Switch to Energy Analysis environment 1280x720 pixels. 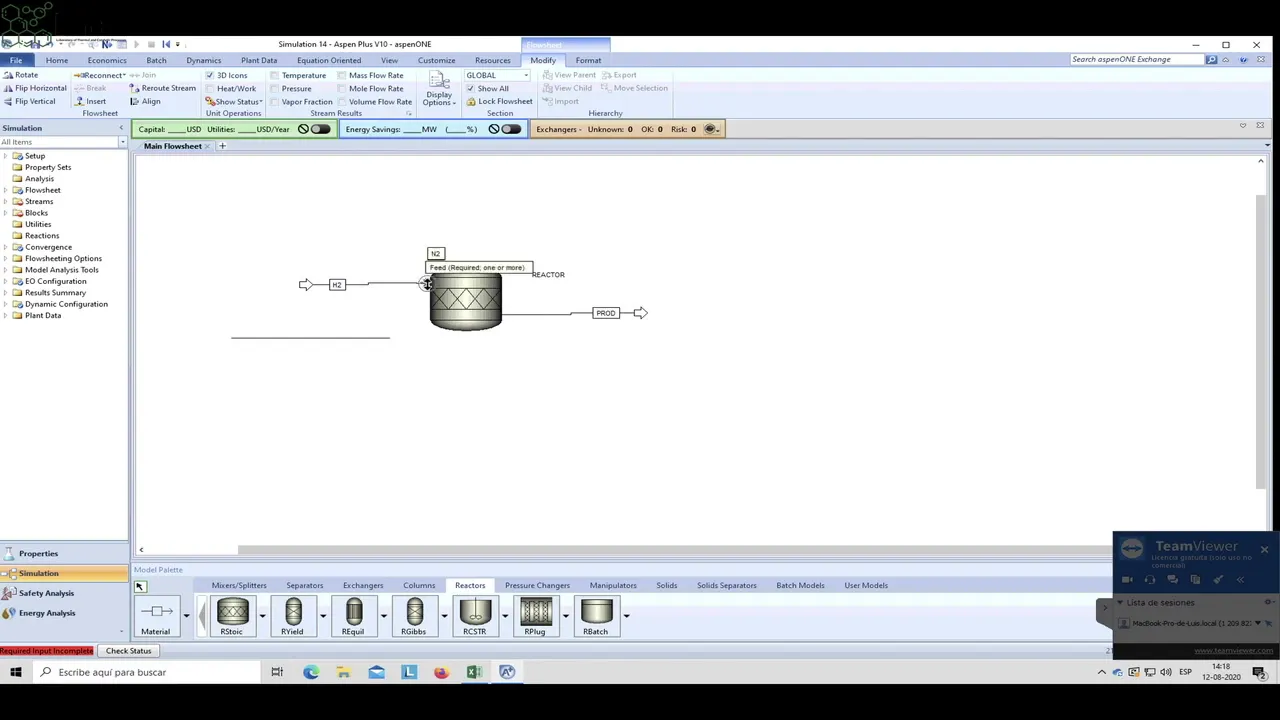(x=64, y=613)
